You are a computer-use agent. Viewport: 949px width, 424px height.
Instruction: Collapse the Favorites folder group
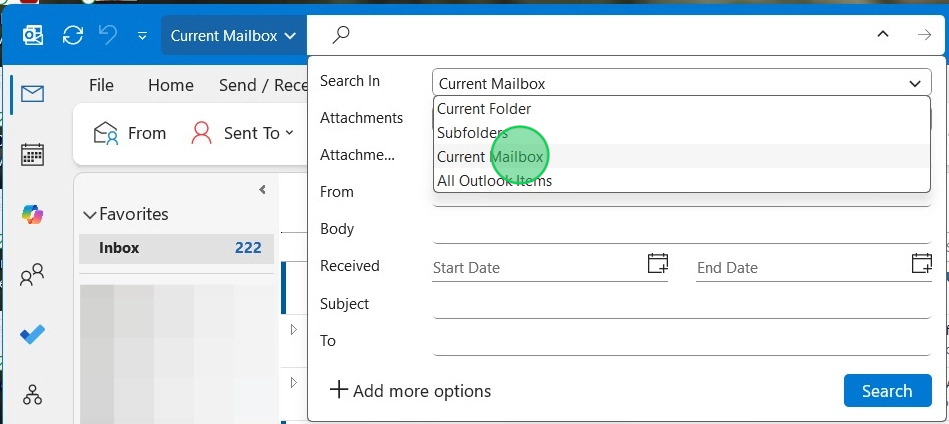coord(90,215)
